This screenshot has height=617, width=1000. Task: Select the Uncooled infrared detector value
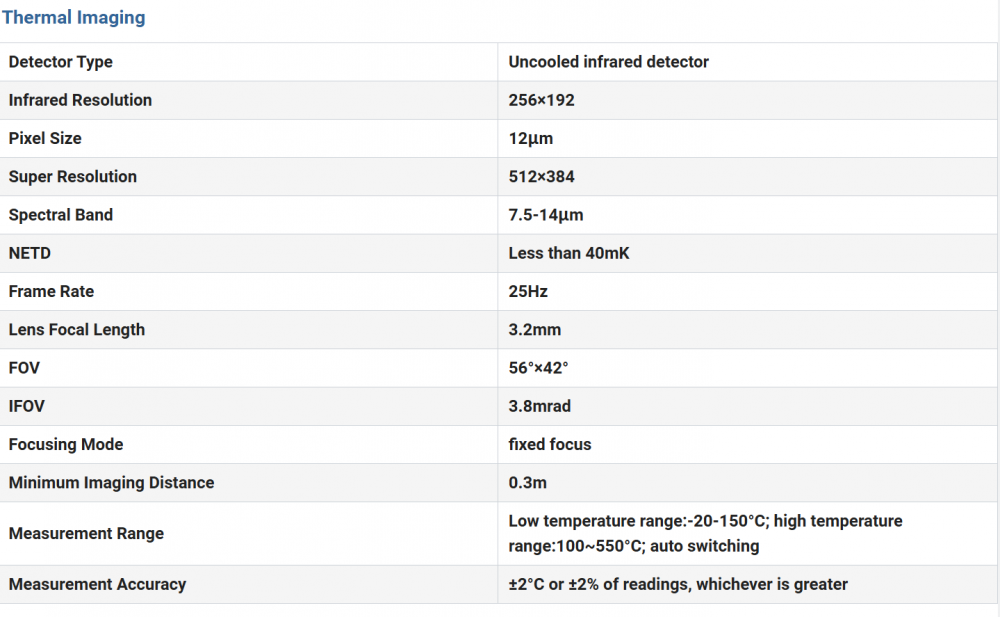[608, 62]
